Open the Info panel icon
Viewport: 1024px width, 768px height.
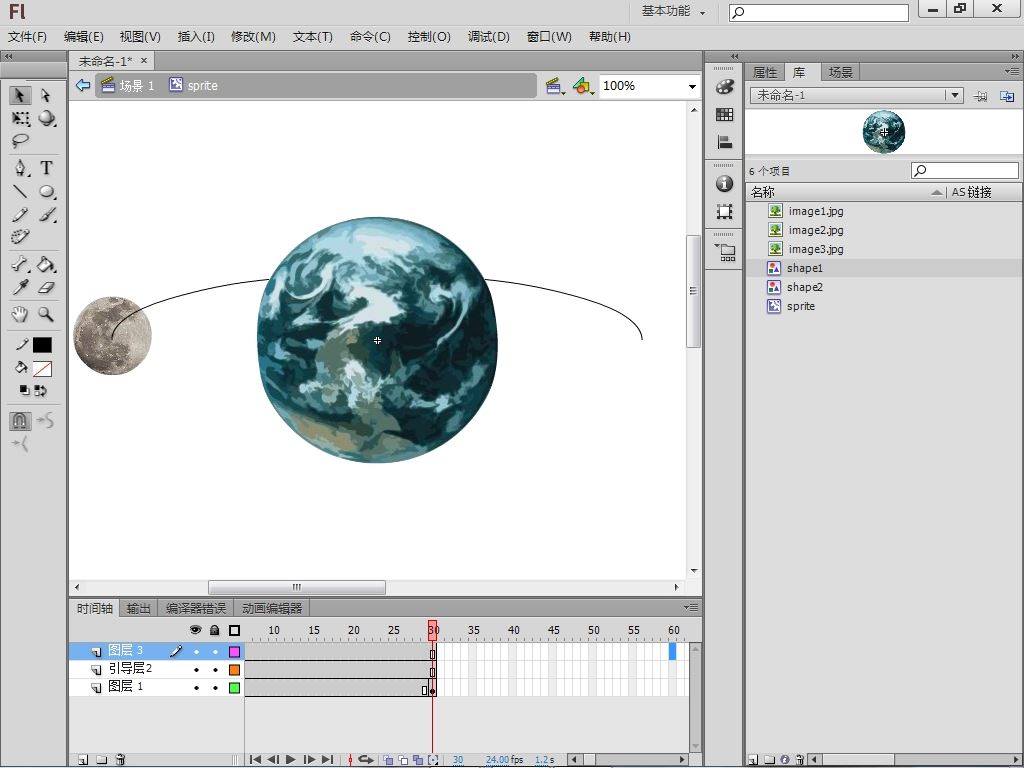[x=725, y=184]
